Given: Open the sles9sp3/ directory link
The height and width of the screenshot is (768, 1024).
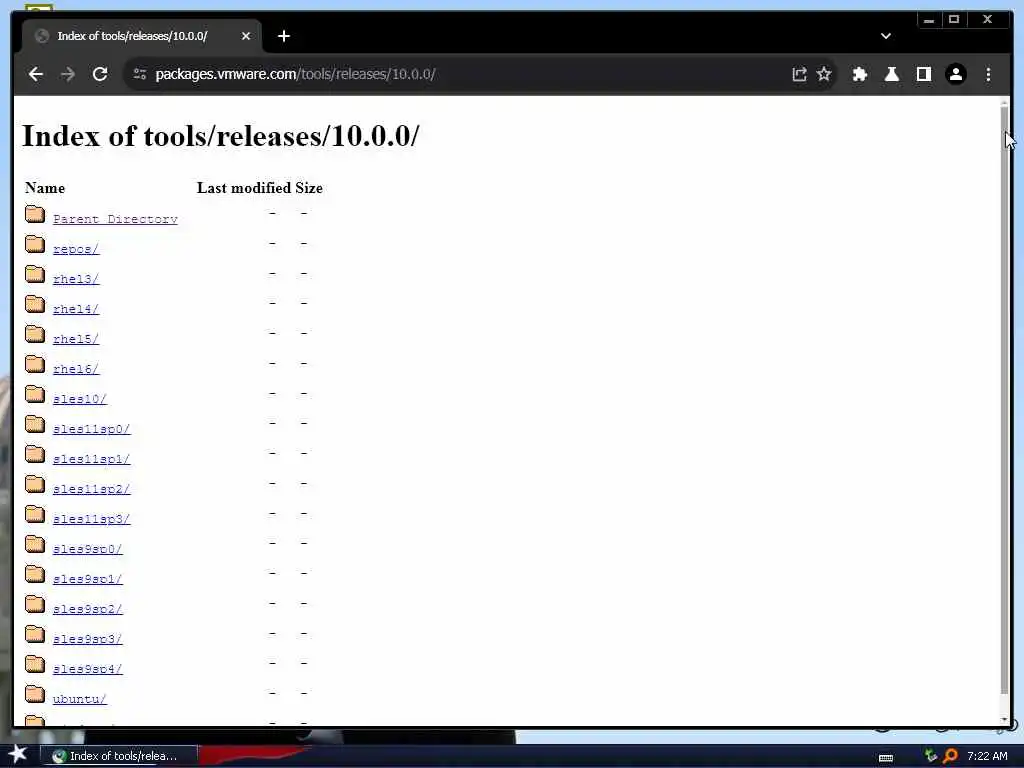Looking at the screenshot, I should [88, 639].
